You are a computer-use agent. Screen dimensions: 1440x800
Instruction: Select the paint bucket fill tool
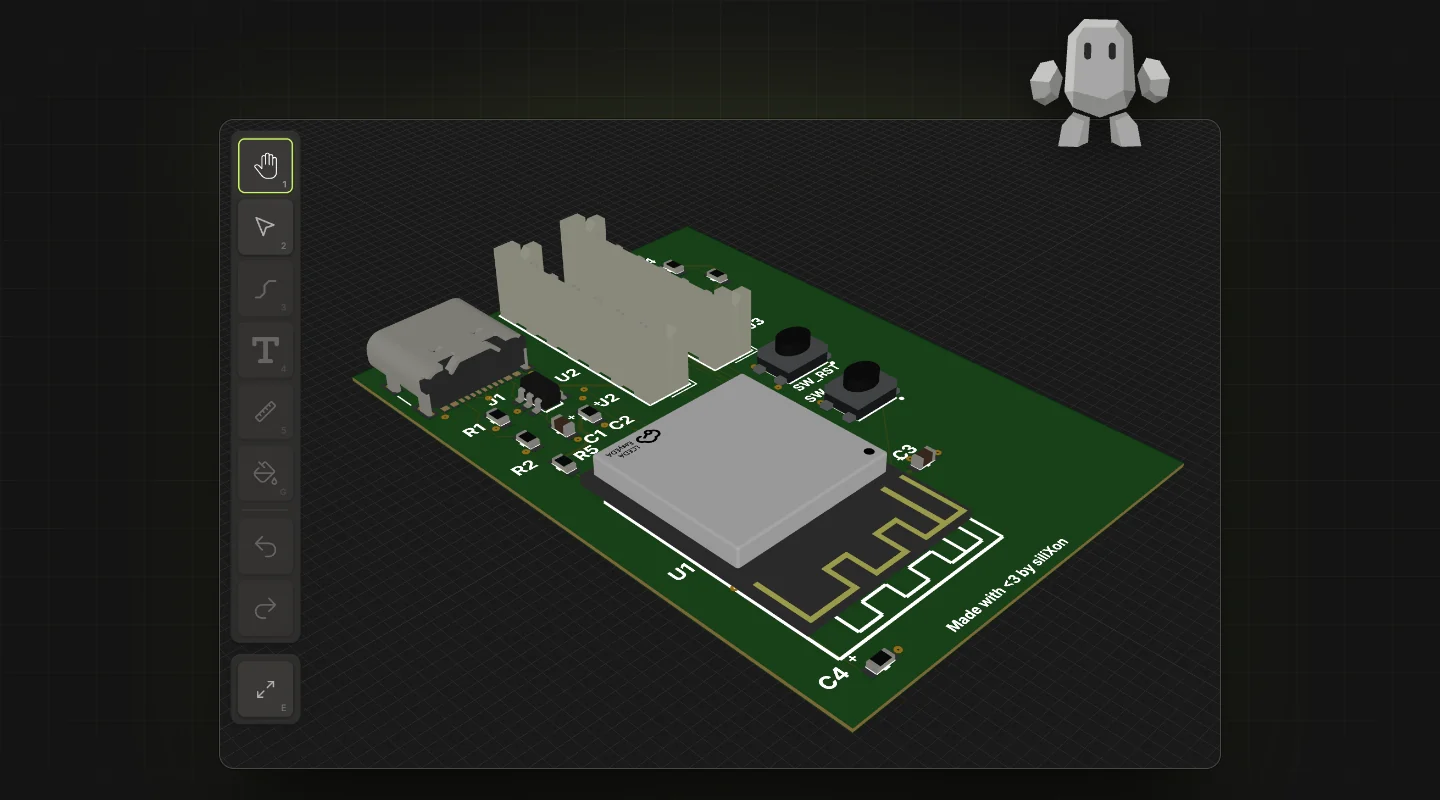tap(265, 473)
